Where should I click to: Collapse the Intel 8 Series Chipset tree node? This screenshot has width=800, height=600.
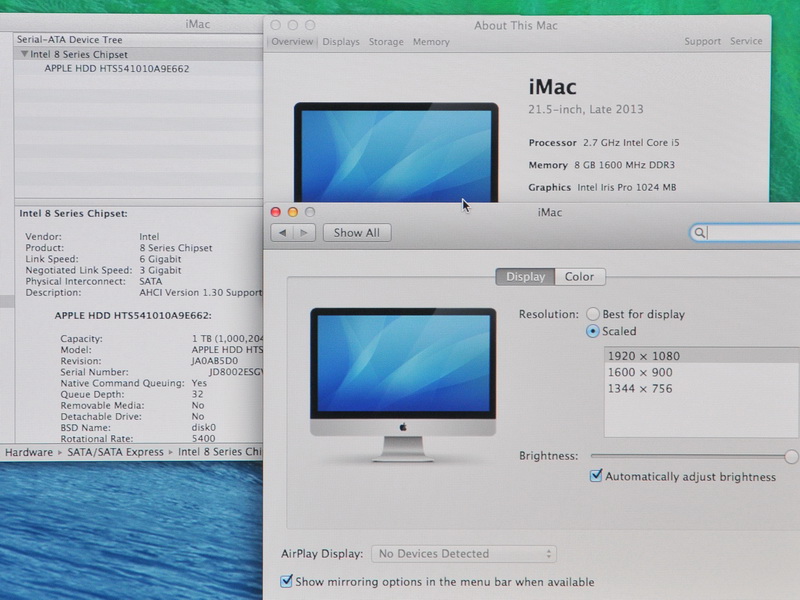click(24, 54)
